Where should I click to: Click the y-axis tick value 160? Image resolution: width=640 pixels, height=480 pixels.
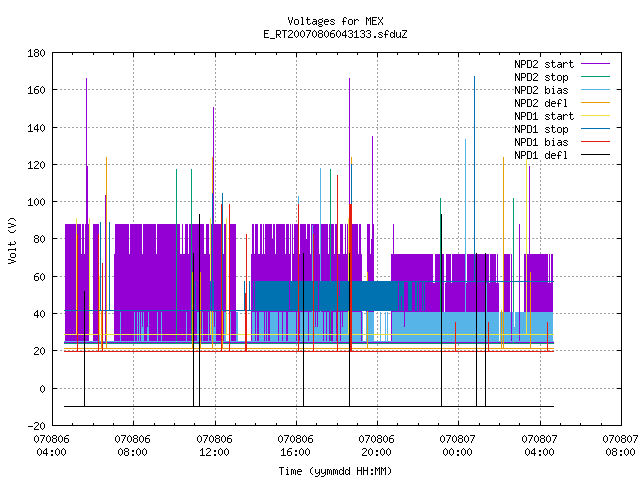pyautogui.click(x=36, y=90)
